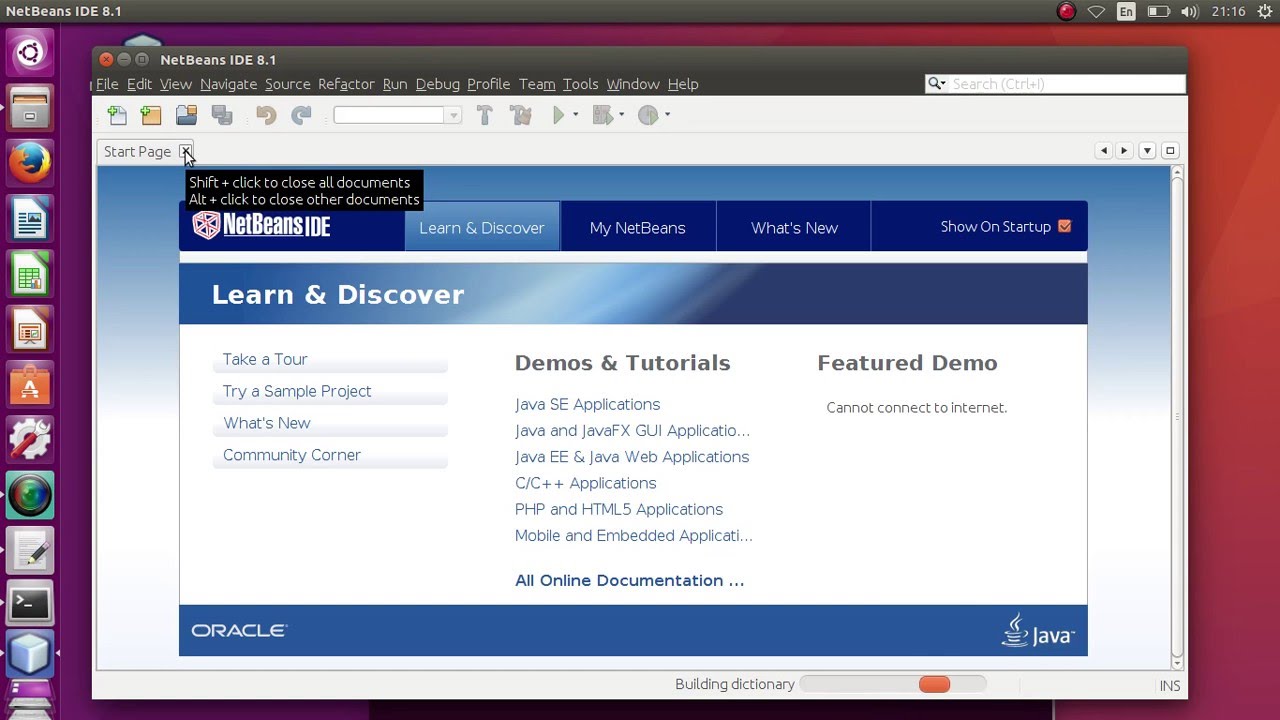
Task: Open the Terminal from the launcher
Action: coord(29,603)
